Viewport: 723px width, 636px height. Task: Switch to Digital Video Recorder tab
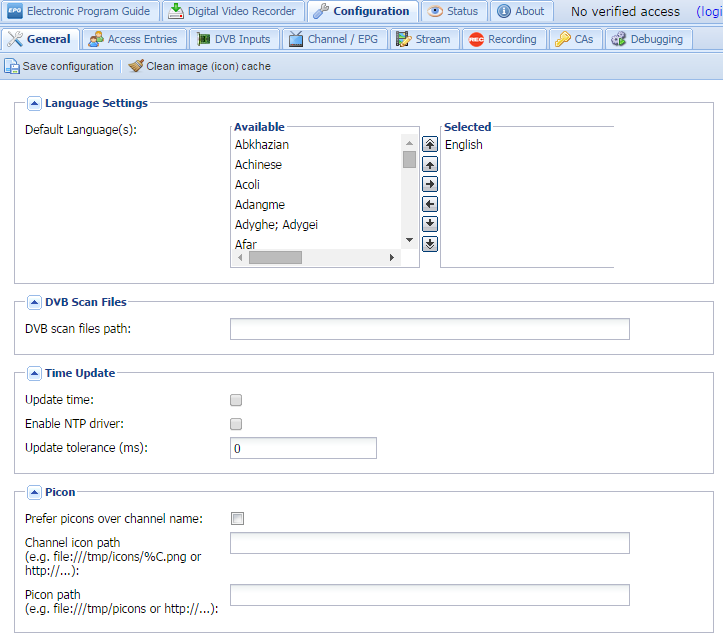[x=233, y=11]
